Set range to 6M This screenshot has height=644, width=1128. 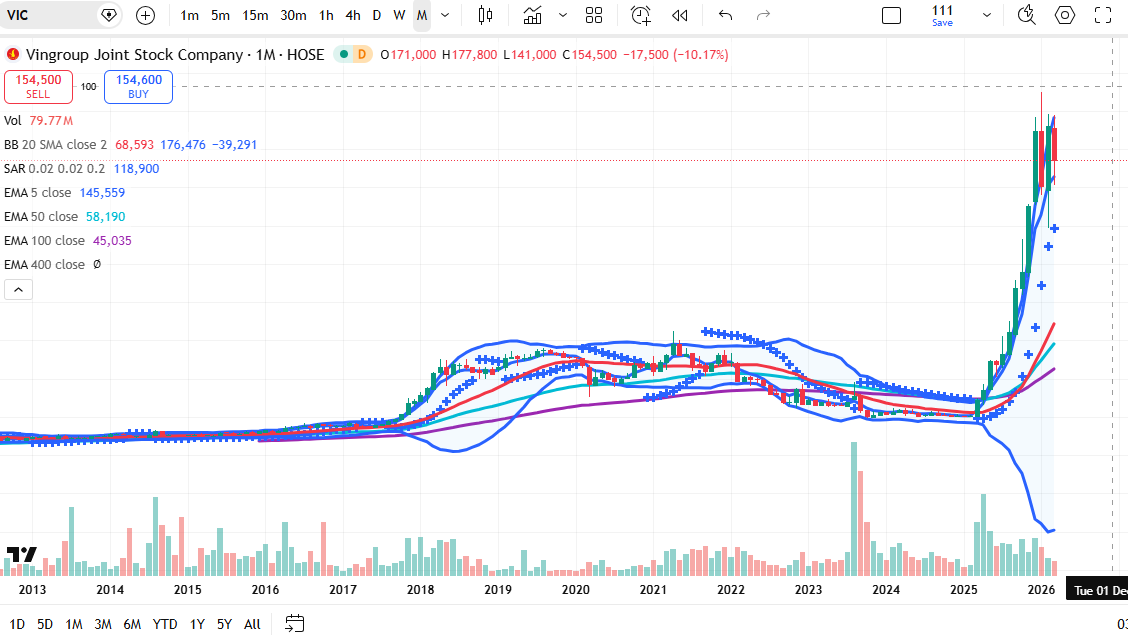(132, 625)
